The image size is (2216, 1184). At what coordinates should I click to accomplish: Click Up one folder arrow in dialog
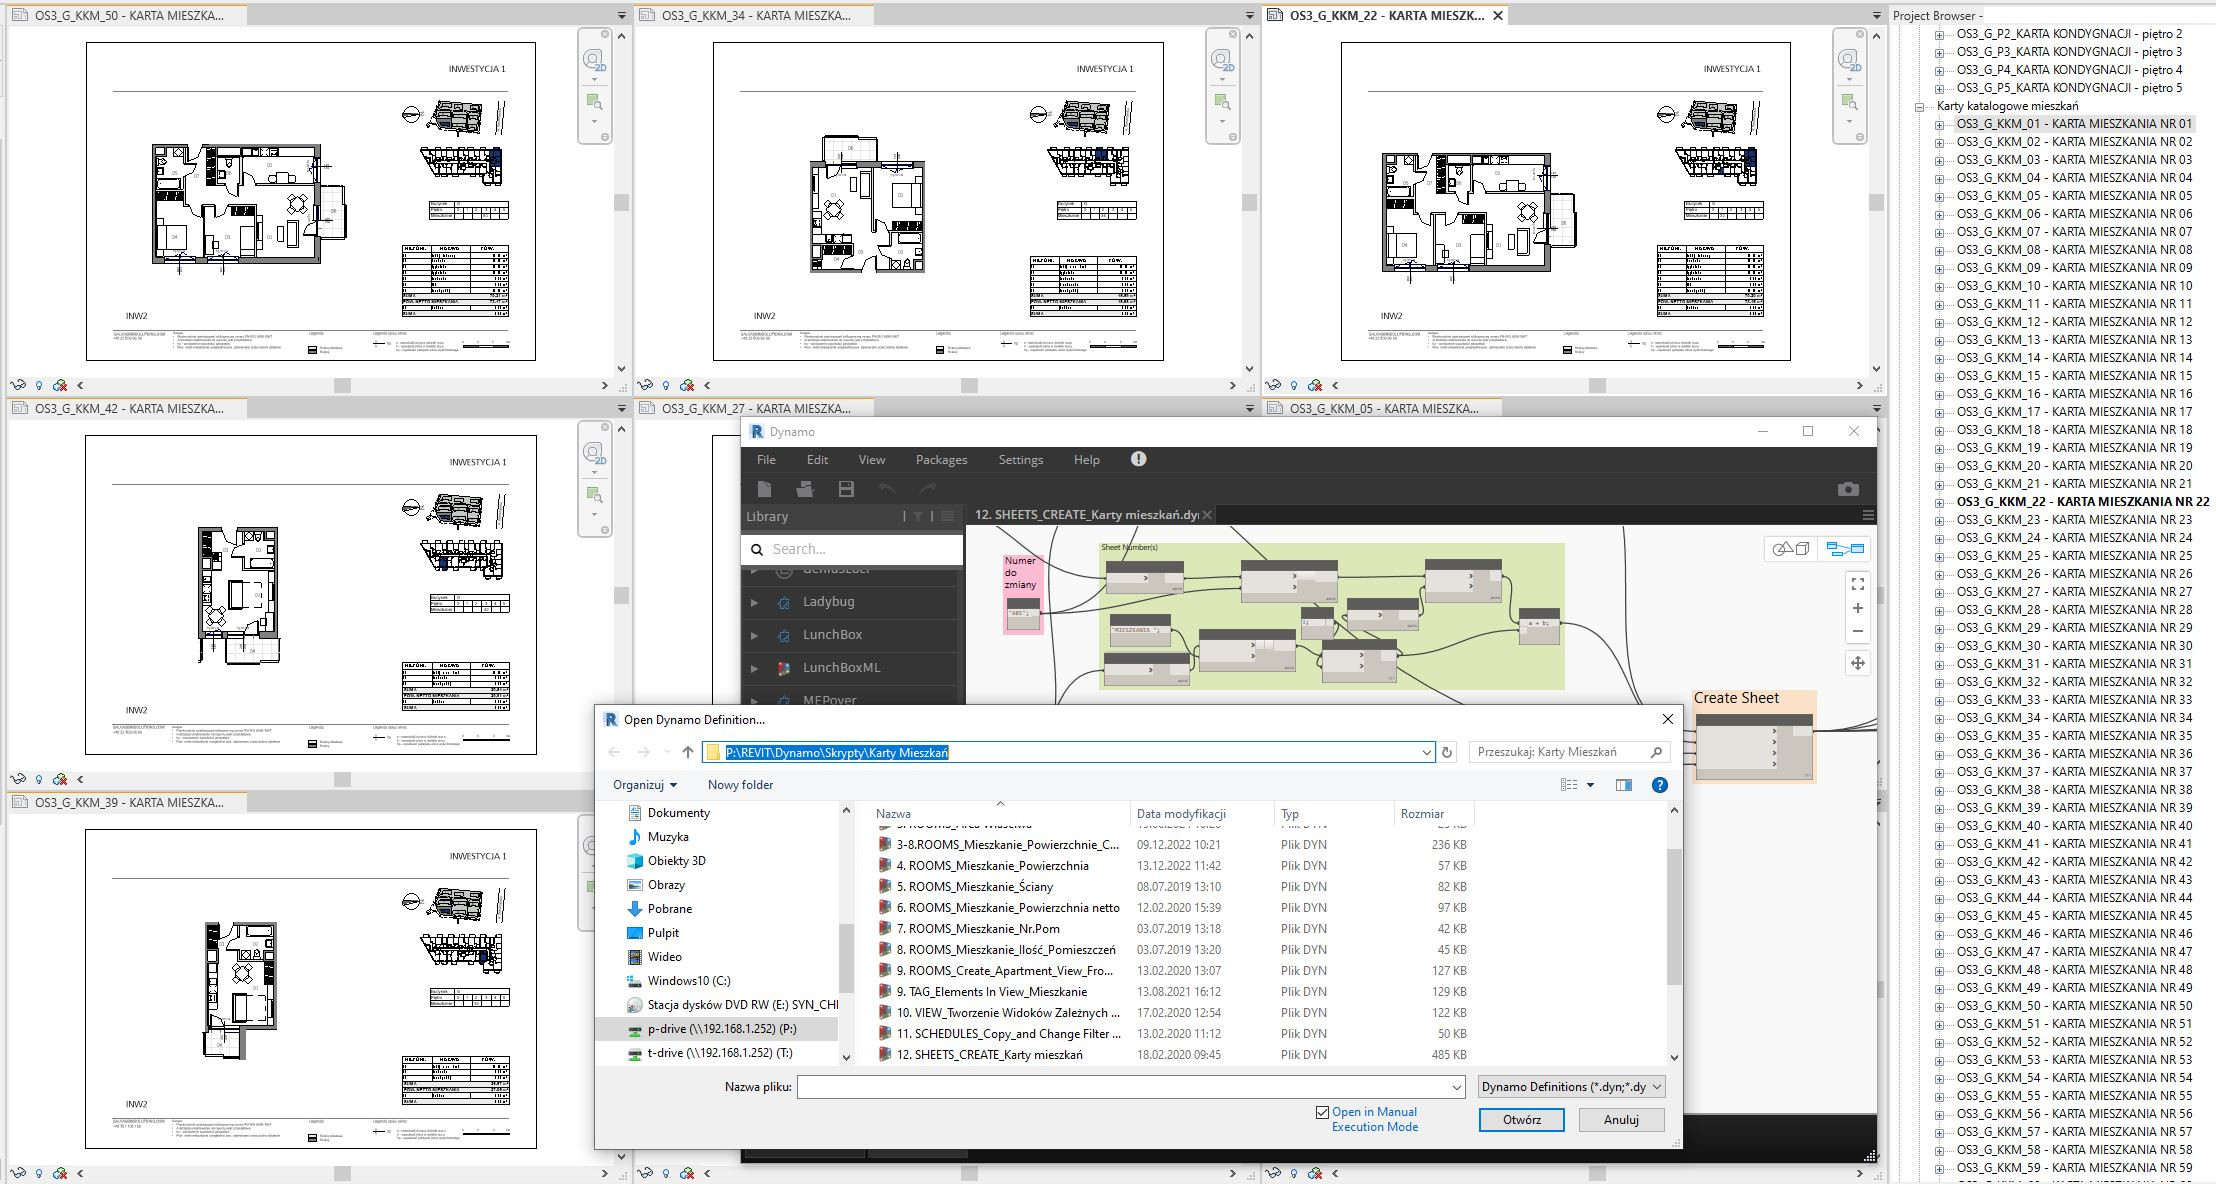click(688, 752)
